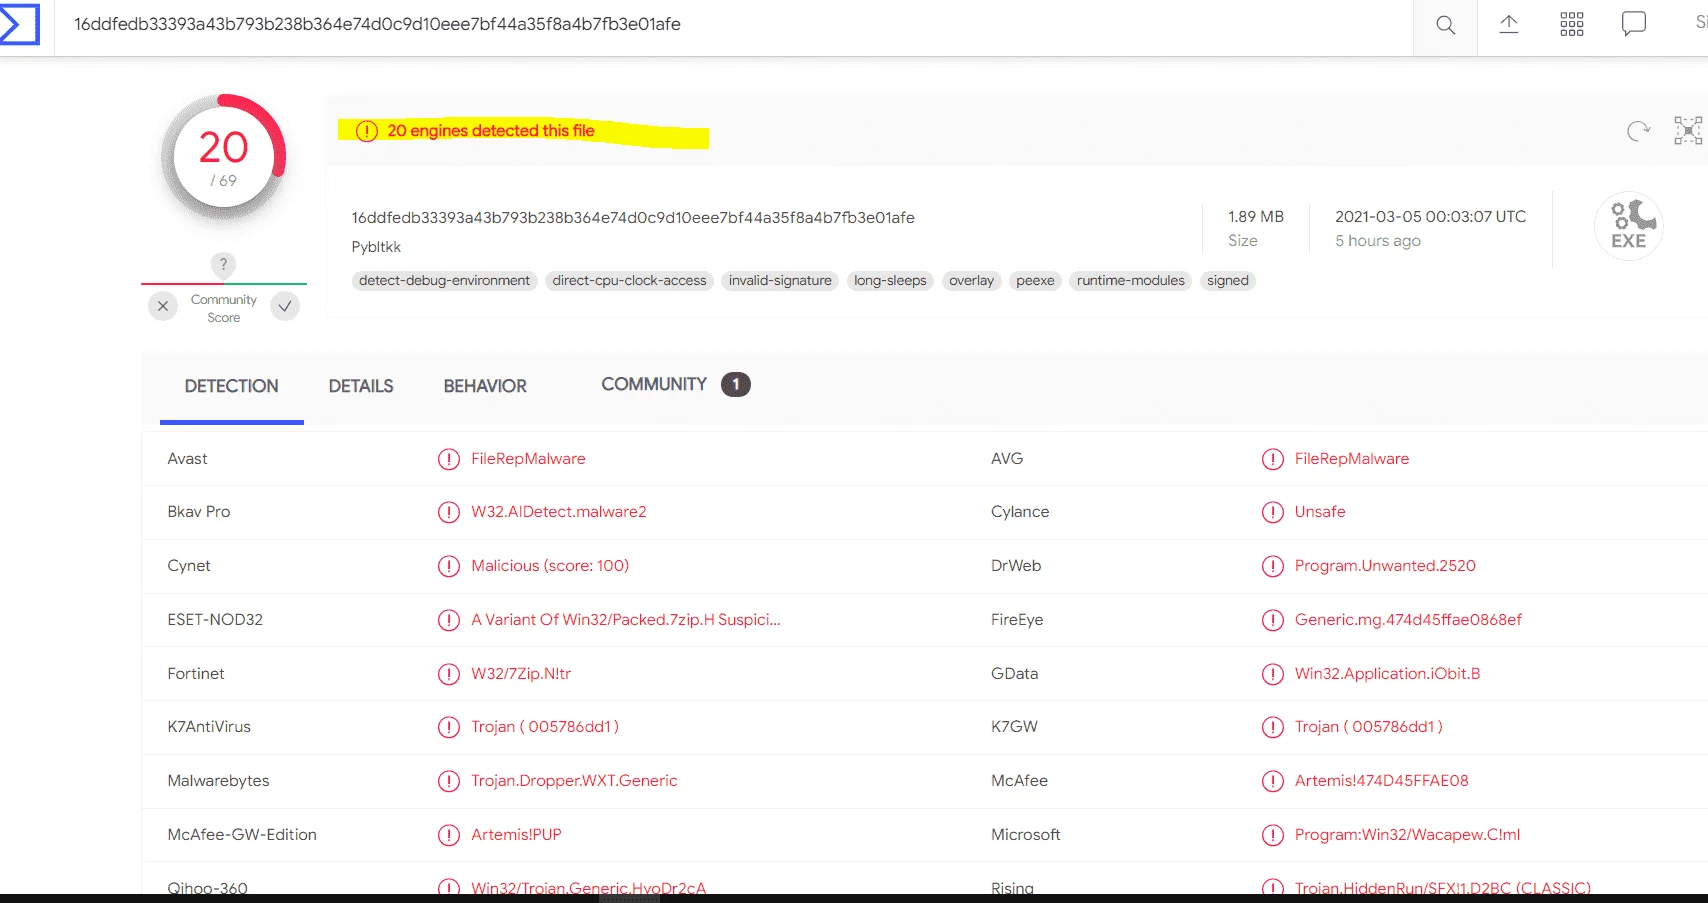Open the comments speech bubble icon
The width and height of the screenshot is (1708, 903).
point(1634,24)
